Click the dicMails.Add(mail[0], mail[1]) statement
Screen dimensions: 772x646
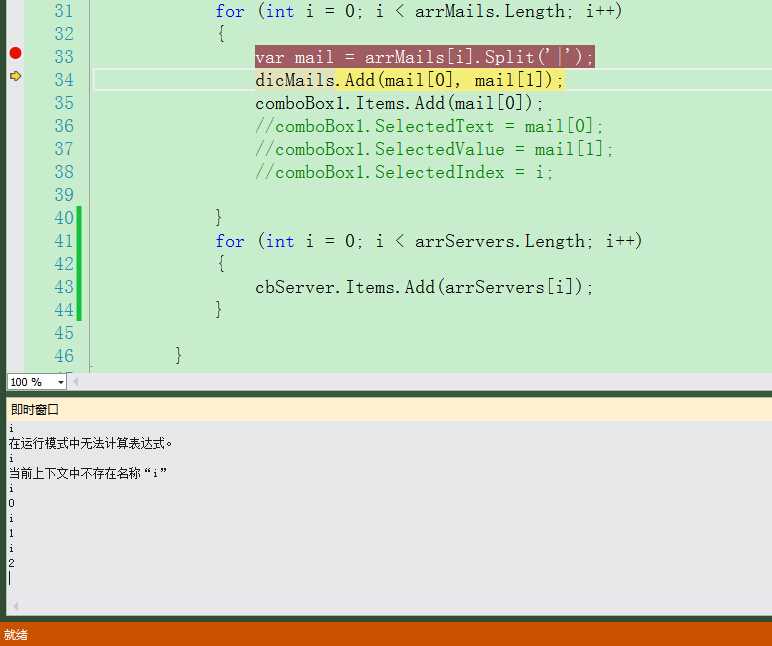[410, 80]
